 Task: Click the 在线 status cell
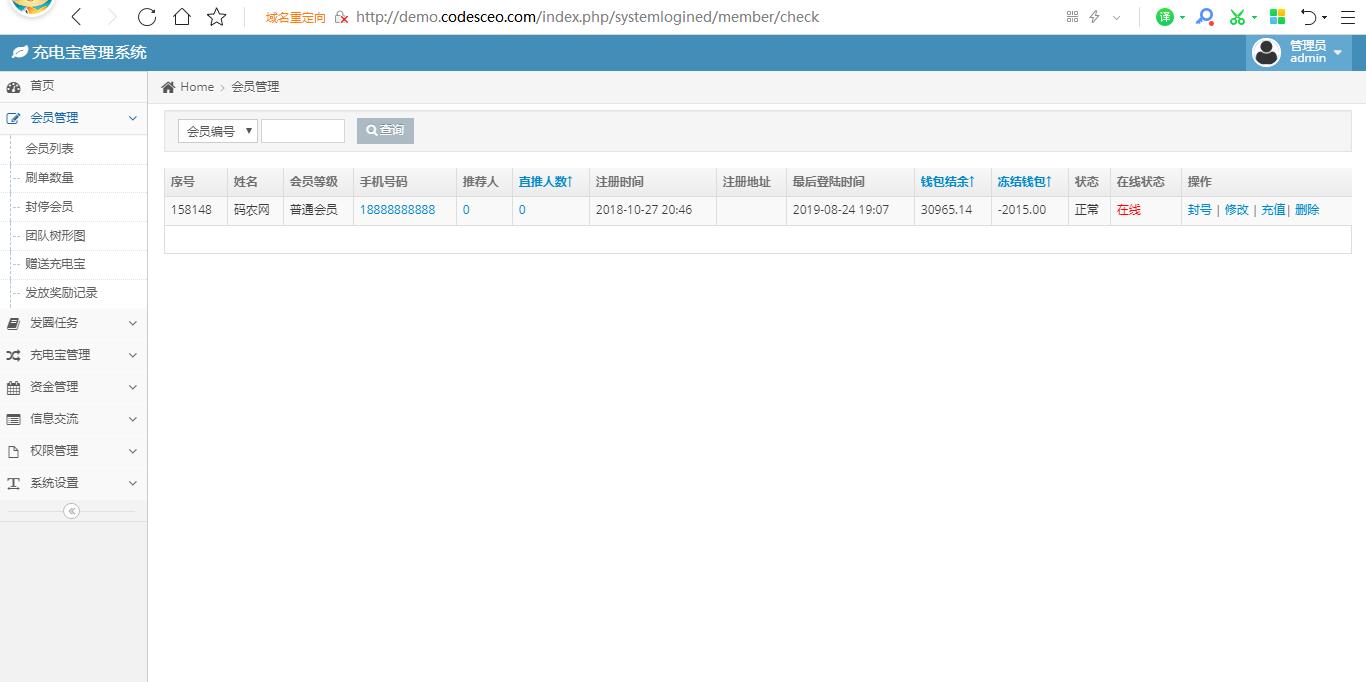(1129, 210)
